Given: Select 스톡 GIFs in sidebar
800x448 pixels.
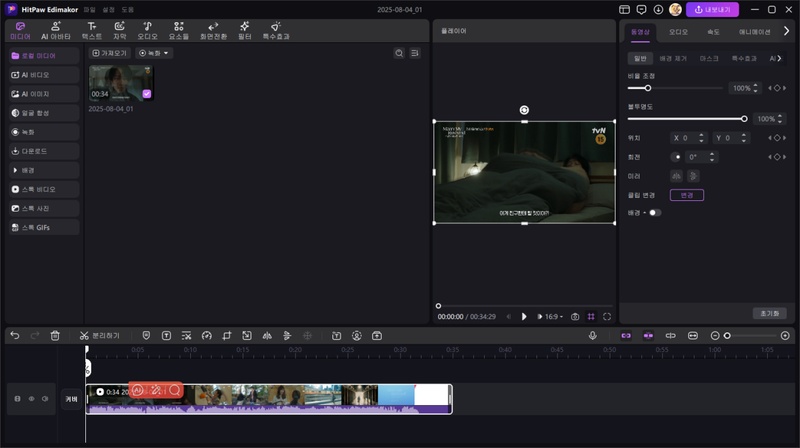Looking at the screenshot, I should tap(44, 228).
